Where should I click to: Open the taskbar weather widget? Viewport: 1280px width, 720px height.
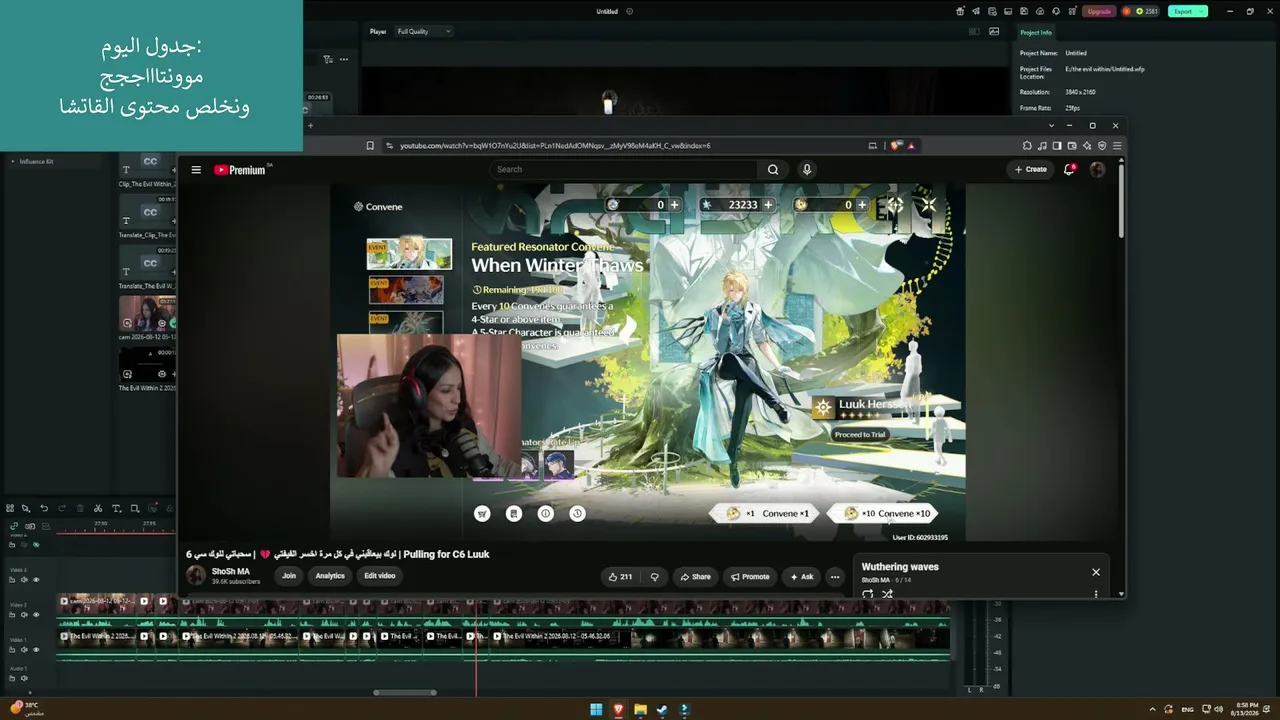(x=27, y=708)
